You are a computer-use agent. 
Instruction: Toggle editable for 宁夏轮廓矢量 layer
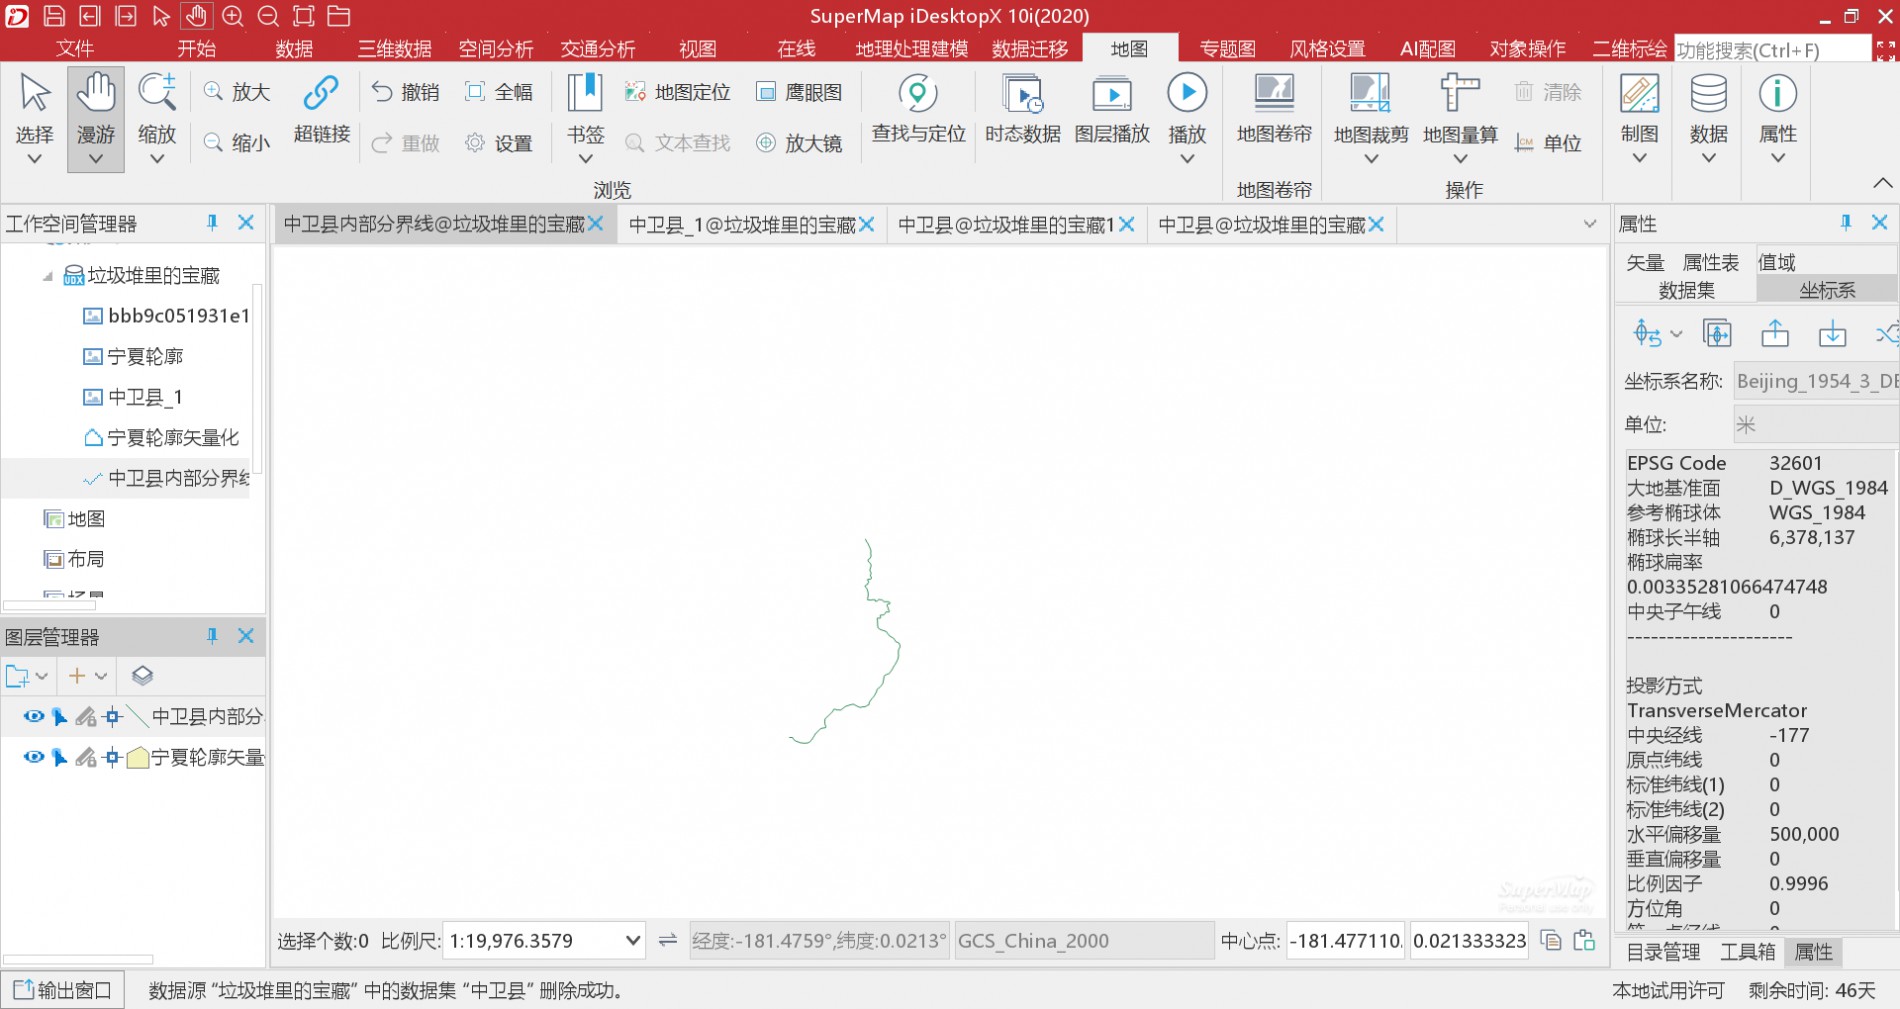click(x=86, y=757)
